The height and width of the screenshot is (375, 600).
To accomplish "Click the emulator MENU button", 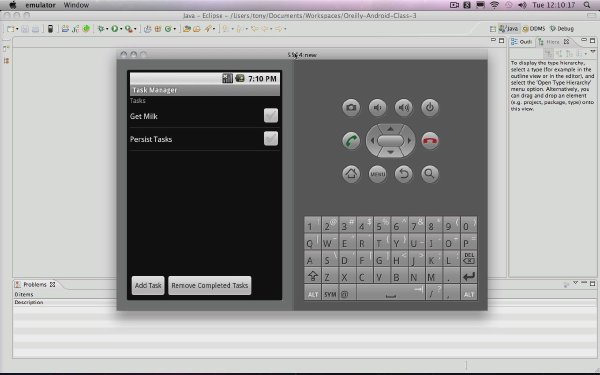I will [x=377, y=174].
